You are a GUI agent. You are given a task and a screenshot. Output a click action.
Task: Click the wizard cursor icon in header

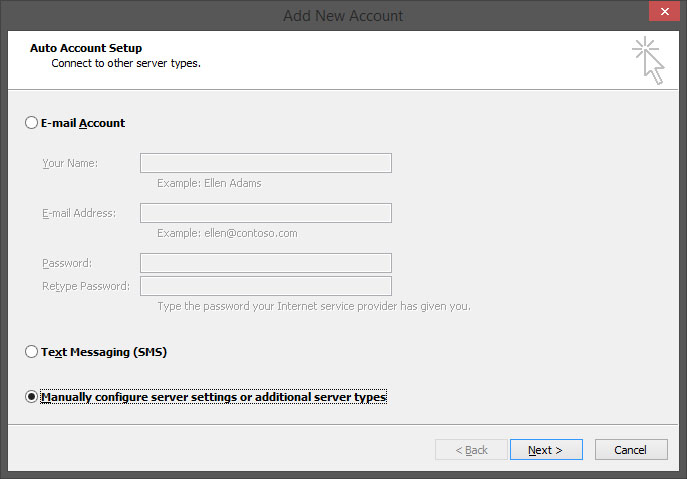[x=648, y=60]
